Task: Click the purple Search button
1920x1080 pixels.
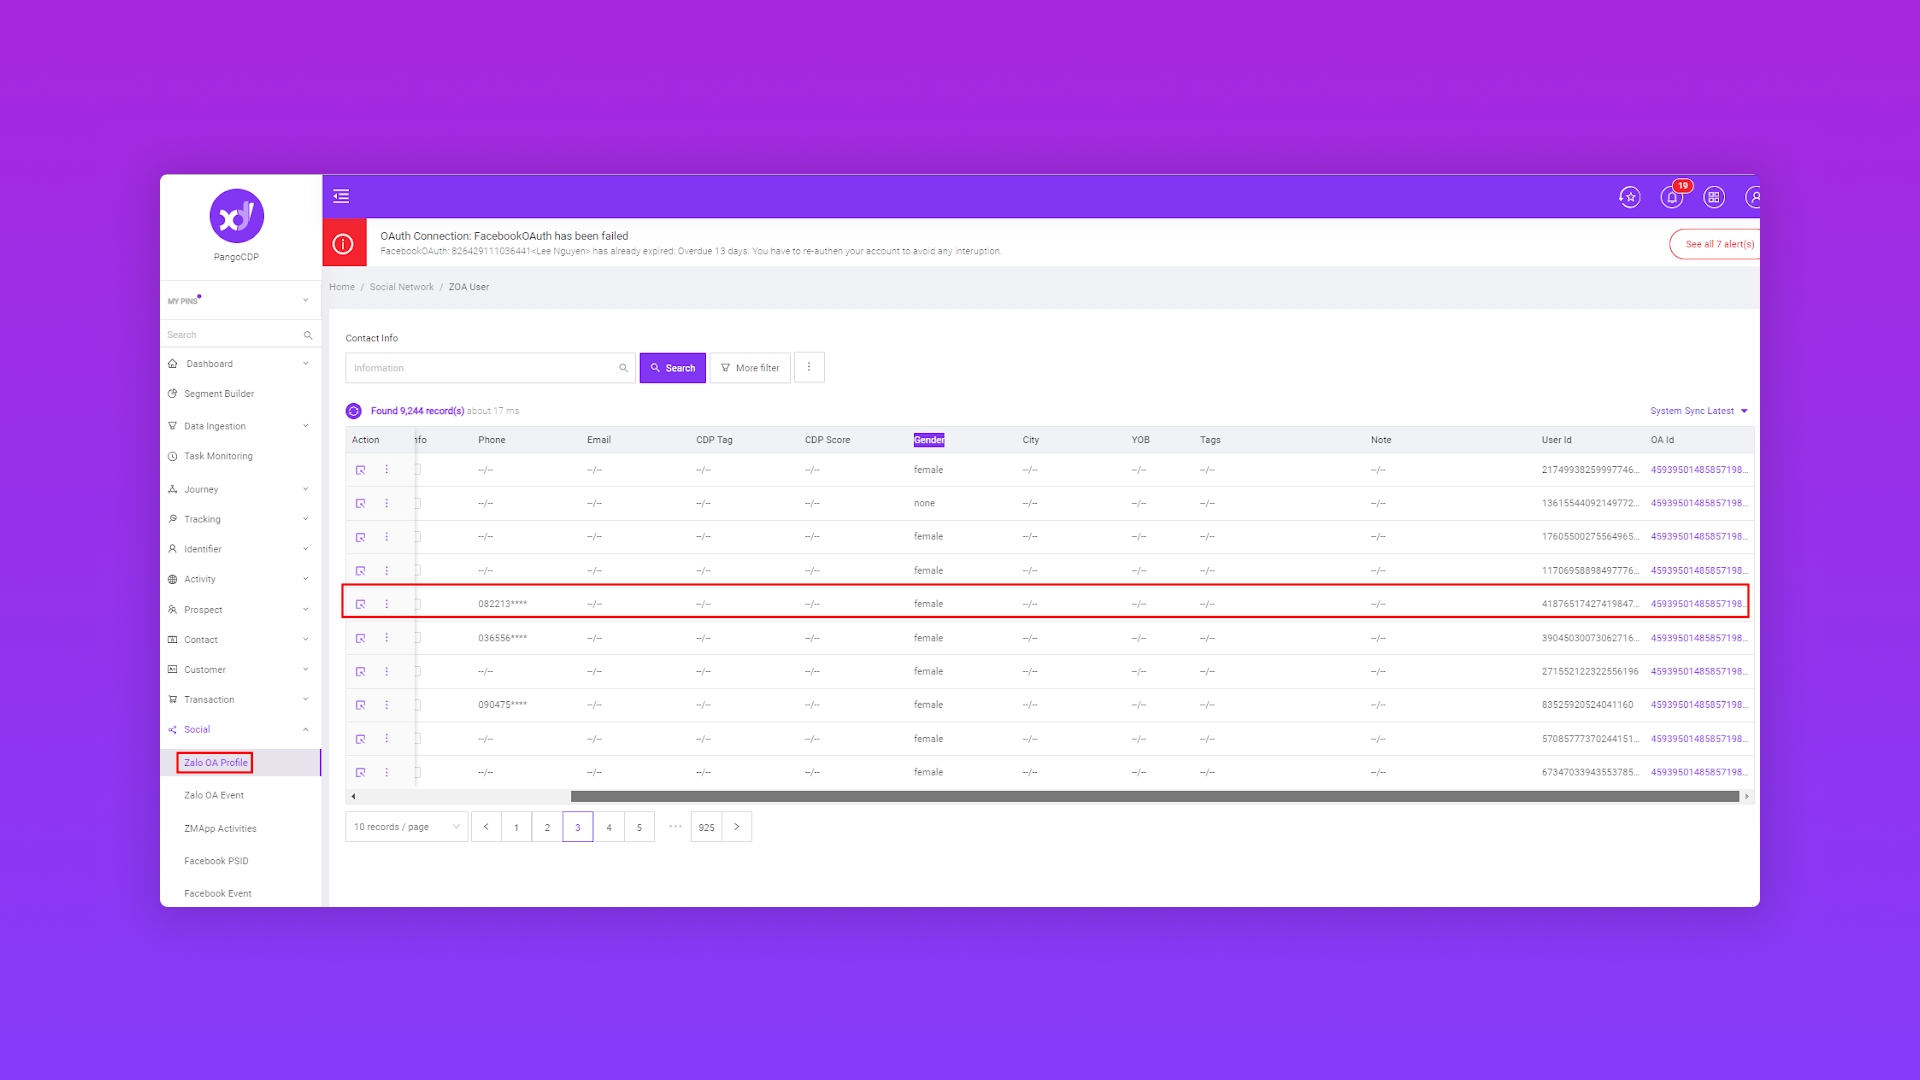Action: pyautogui.click(x=673, y=368)
